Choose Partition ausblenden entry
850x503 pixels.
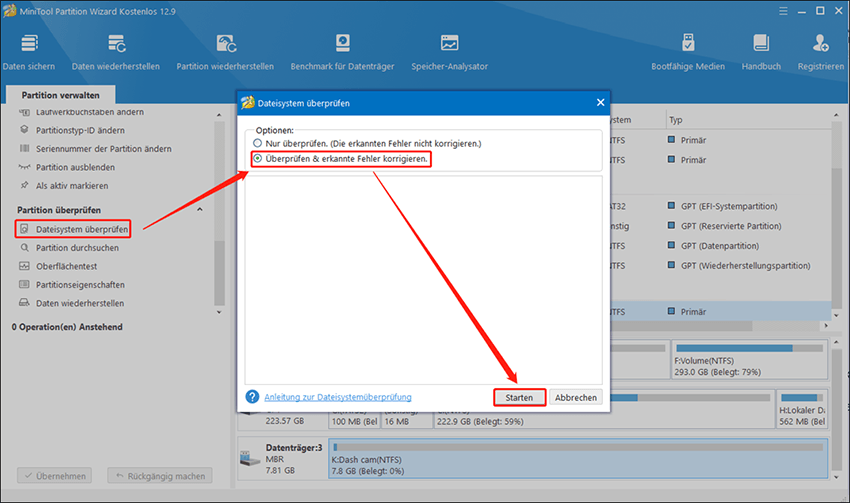coord(75,167)
